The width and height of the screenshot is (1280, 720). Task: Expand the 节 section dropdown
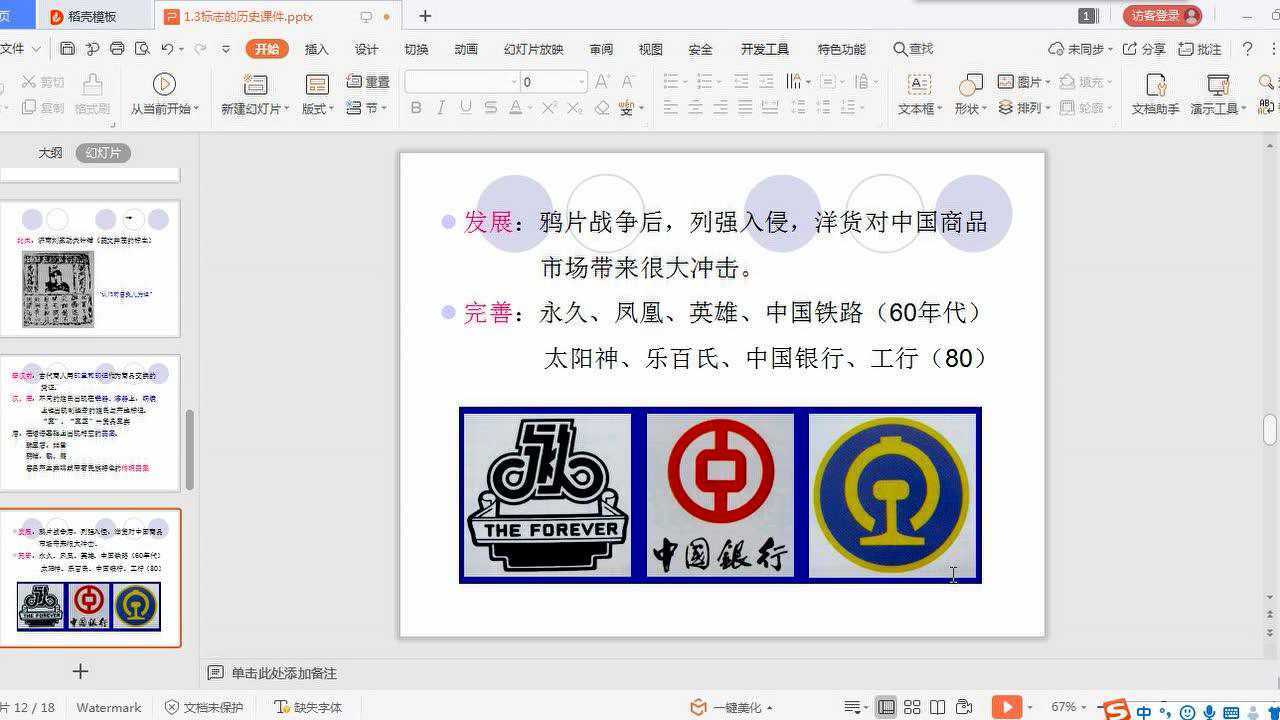click(x=366, y=108)
